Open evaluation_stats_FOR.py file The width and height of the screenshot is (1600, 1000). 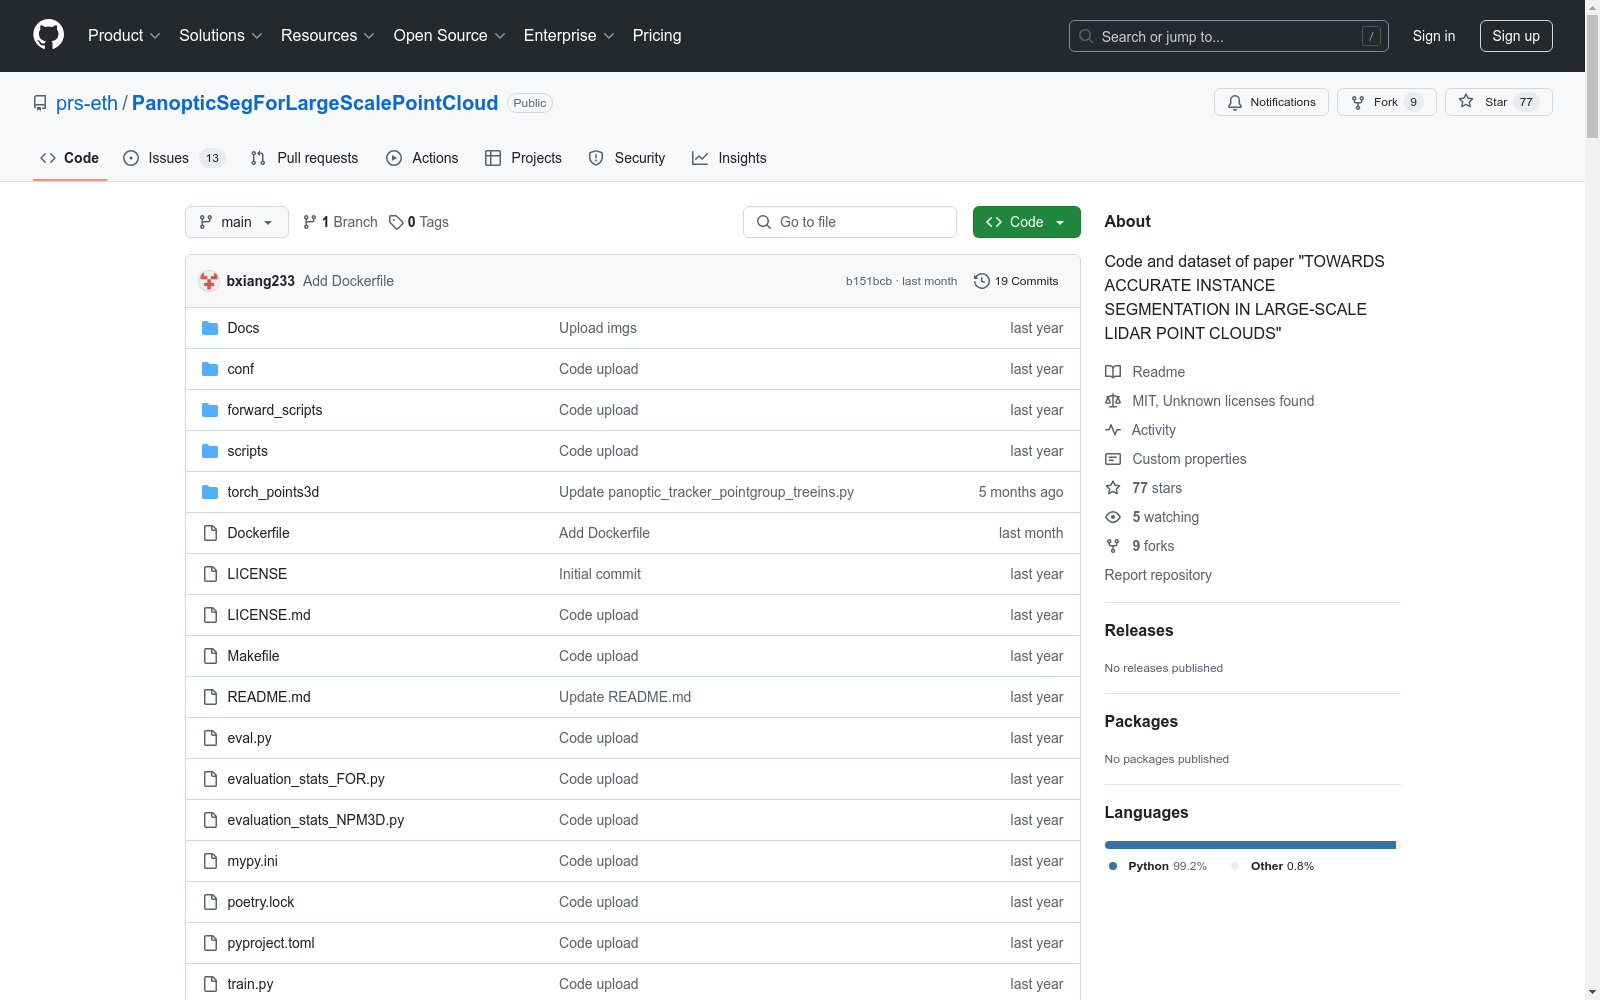tap(306, 779)
